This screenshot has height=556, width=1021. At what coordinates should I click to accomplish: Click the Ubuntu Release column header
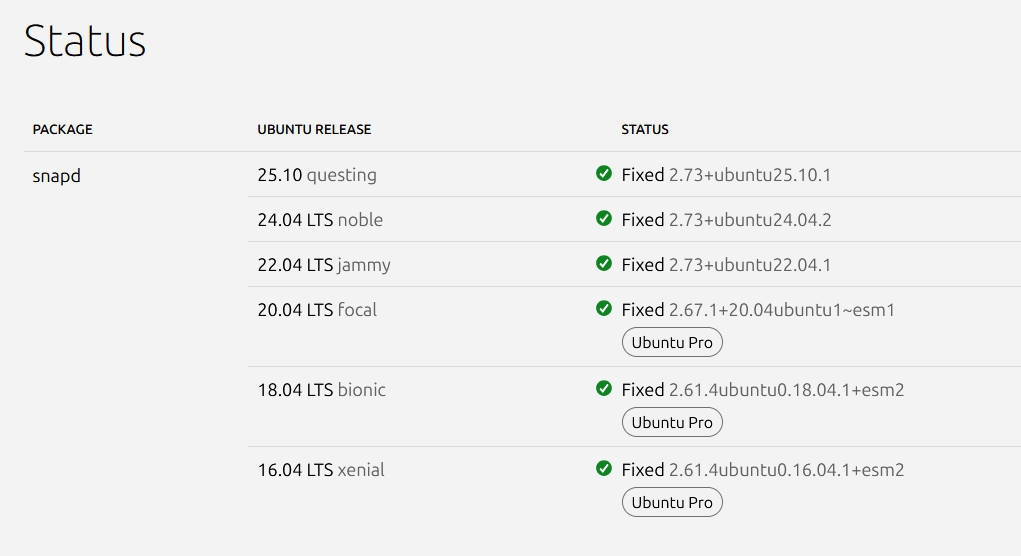(x=314, y=130)
